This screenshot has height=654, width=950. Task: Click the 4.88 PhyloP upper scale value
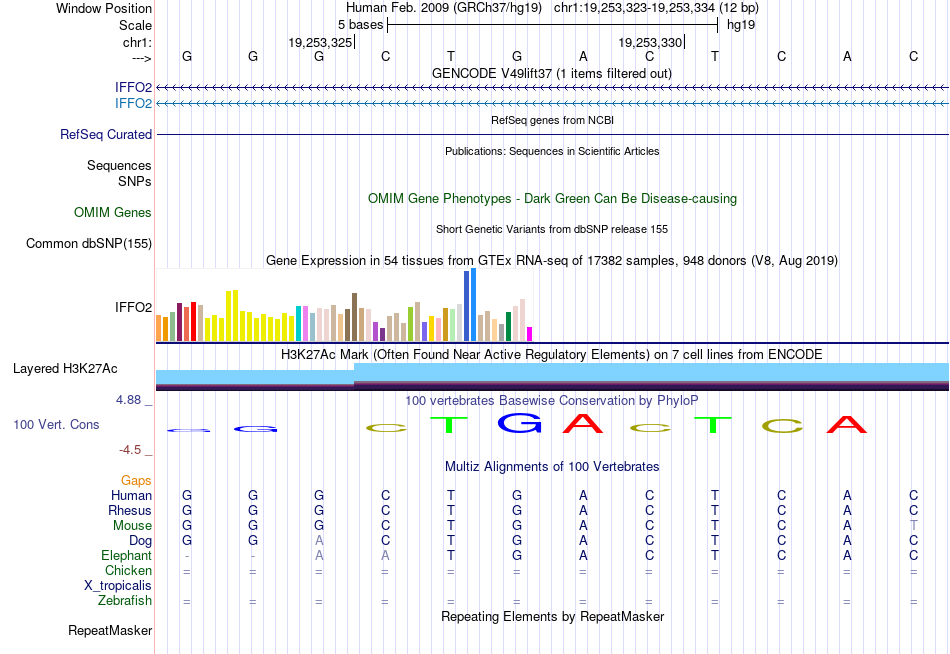pyautogui.click(x=128, y=400)
